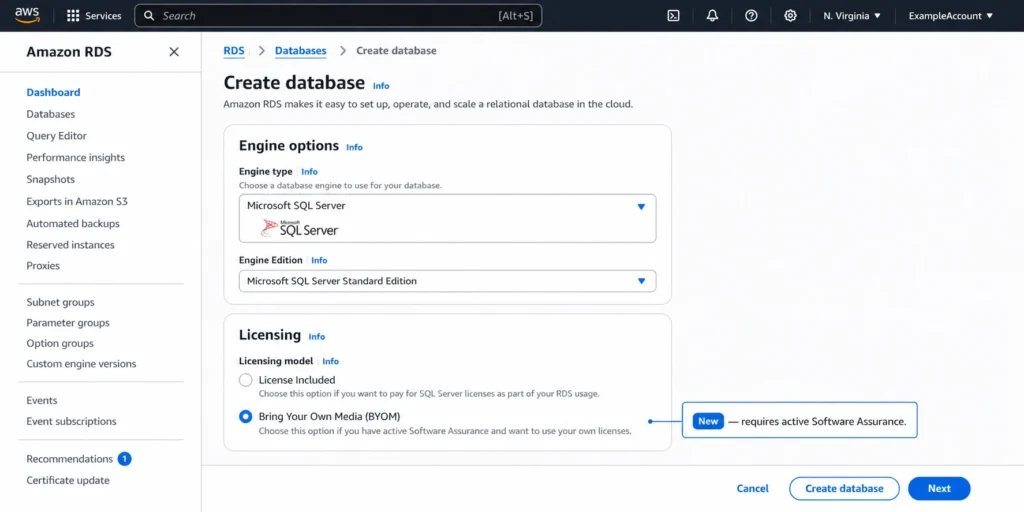Open the help question mark menu
The image size is (1024, 512).
[751, 16]
